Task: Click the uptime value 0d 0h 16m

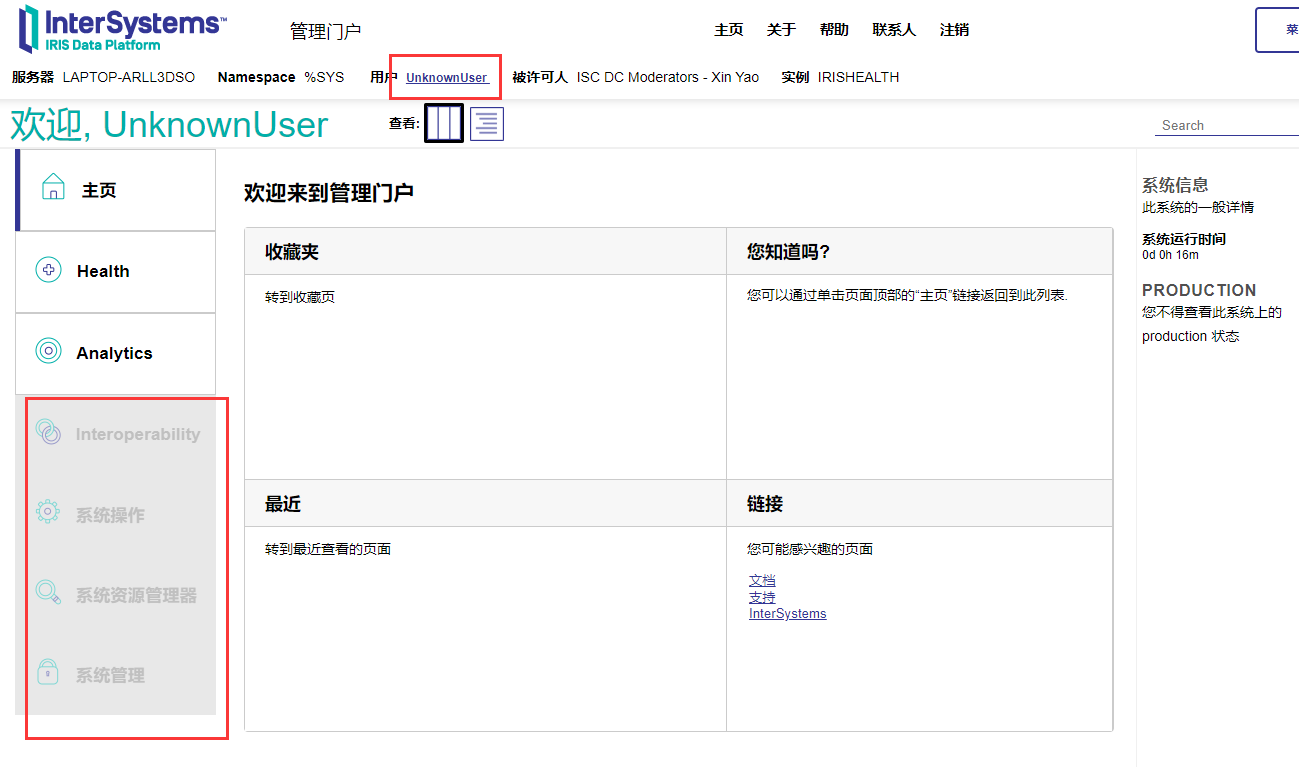Action: (x=1170, y=255)
